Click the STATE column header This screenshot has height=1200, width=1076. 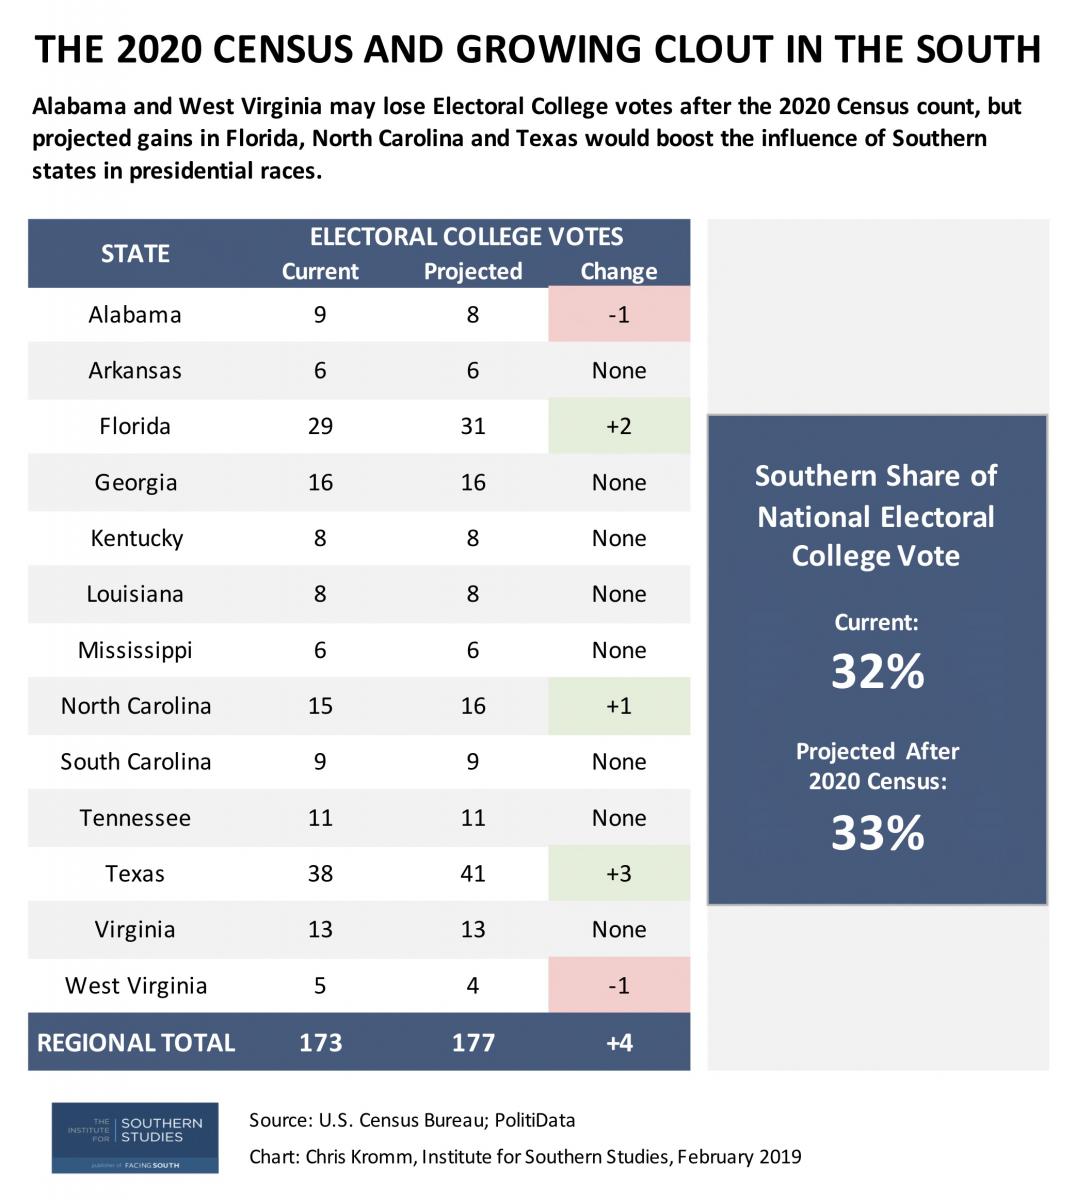click(x=135, y=254)
